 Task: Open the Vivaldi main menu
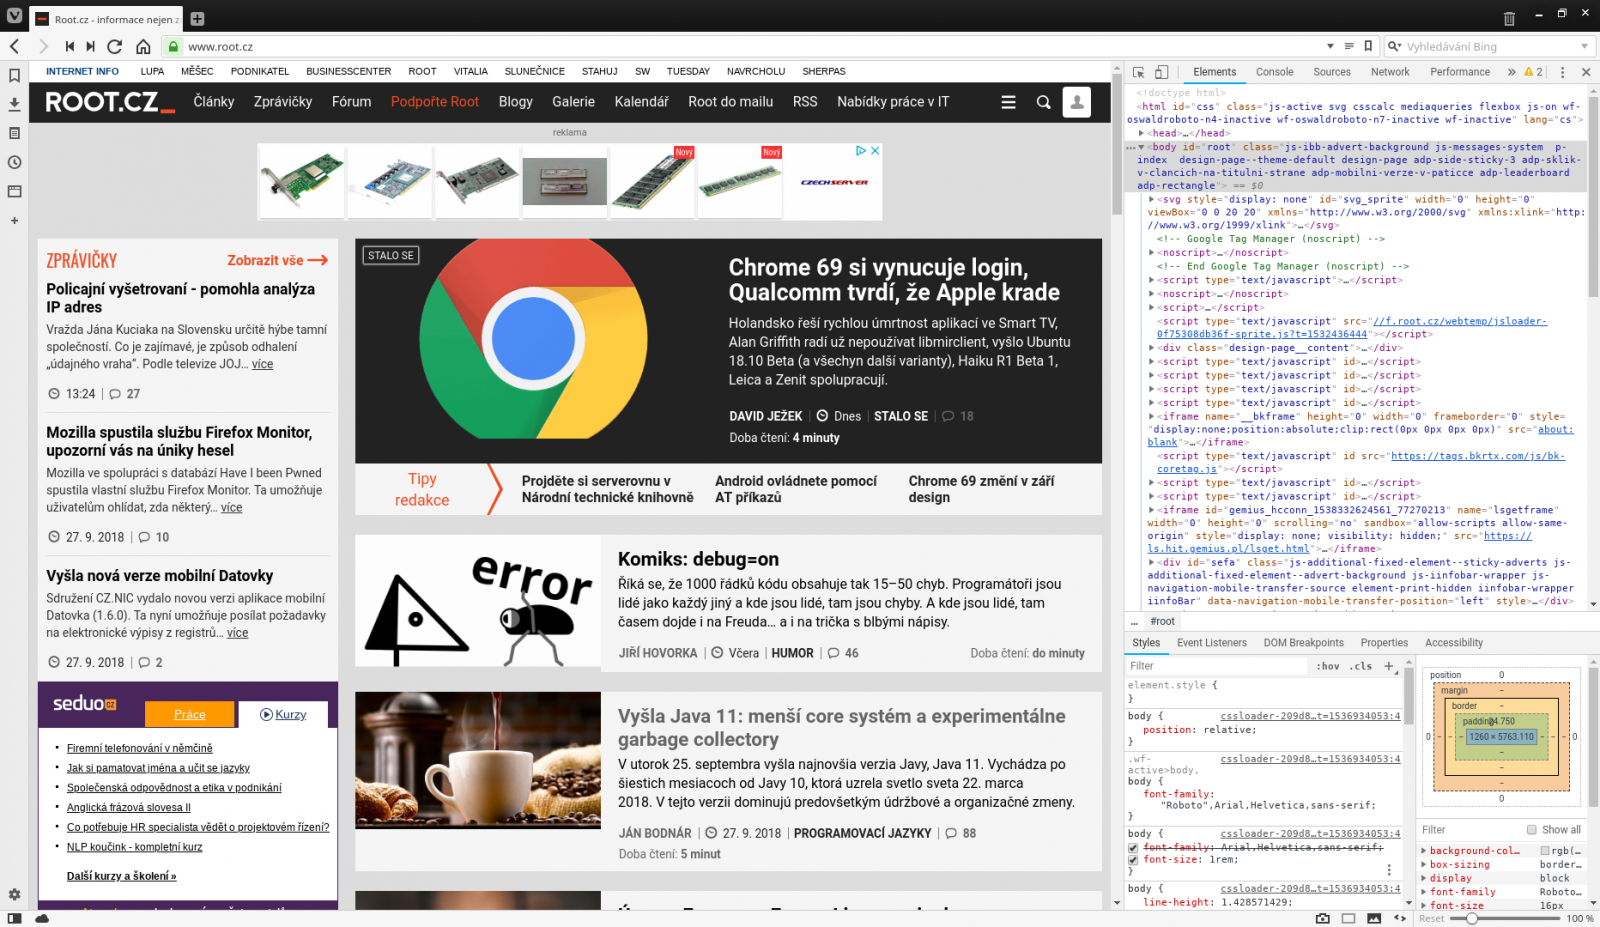[14, 16]
